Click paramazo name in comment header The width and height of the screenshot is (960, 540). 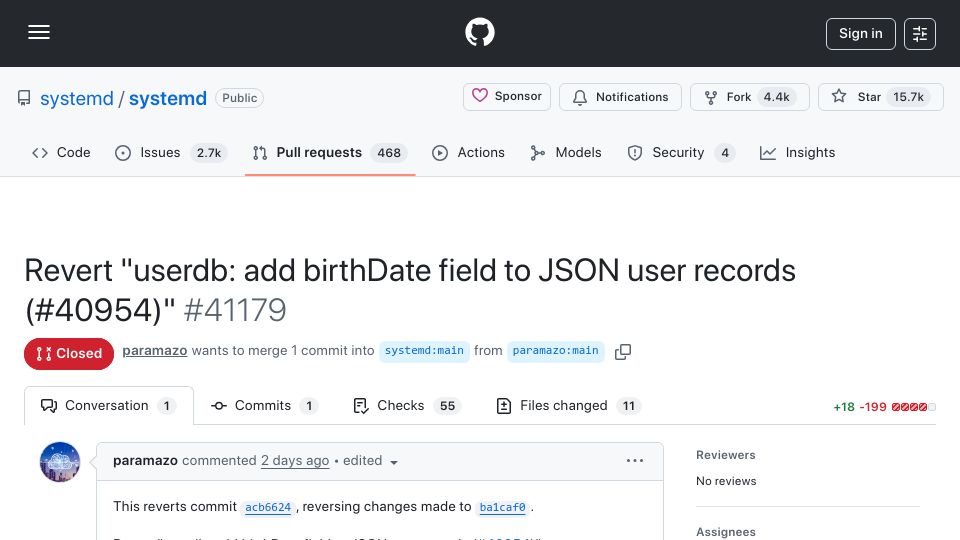[145, 460]
